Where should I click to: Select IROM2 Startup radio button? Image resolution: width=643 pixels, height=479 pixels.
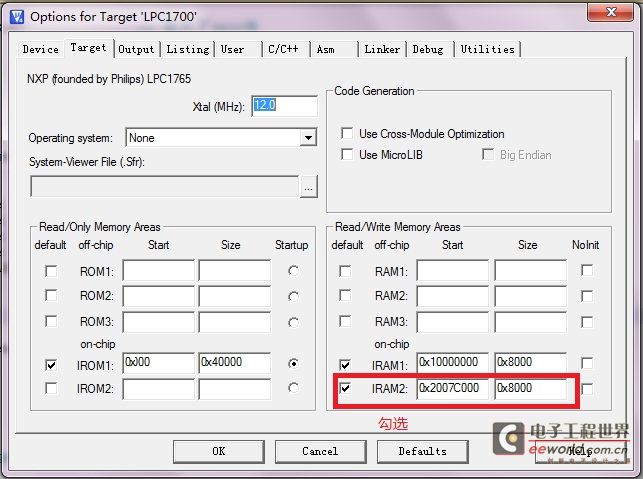(293, 388)
